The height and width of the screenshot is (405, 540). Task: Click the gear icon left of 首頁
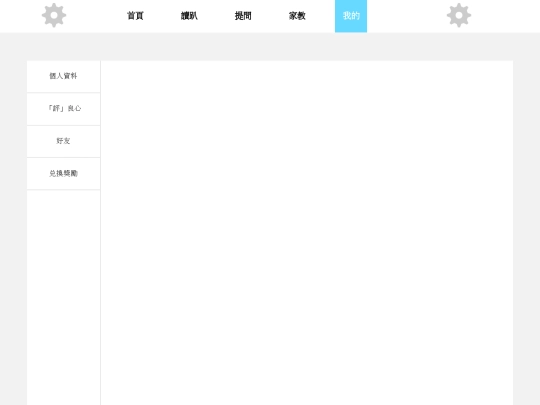(x=54, y=15)
